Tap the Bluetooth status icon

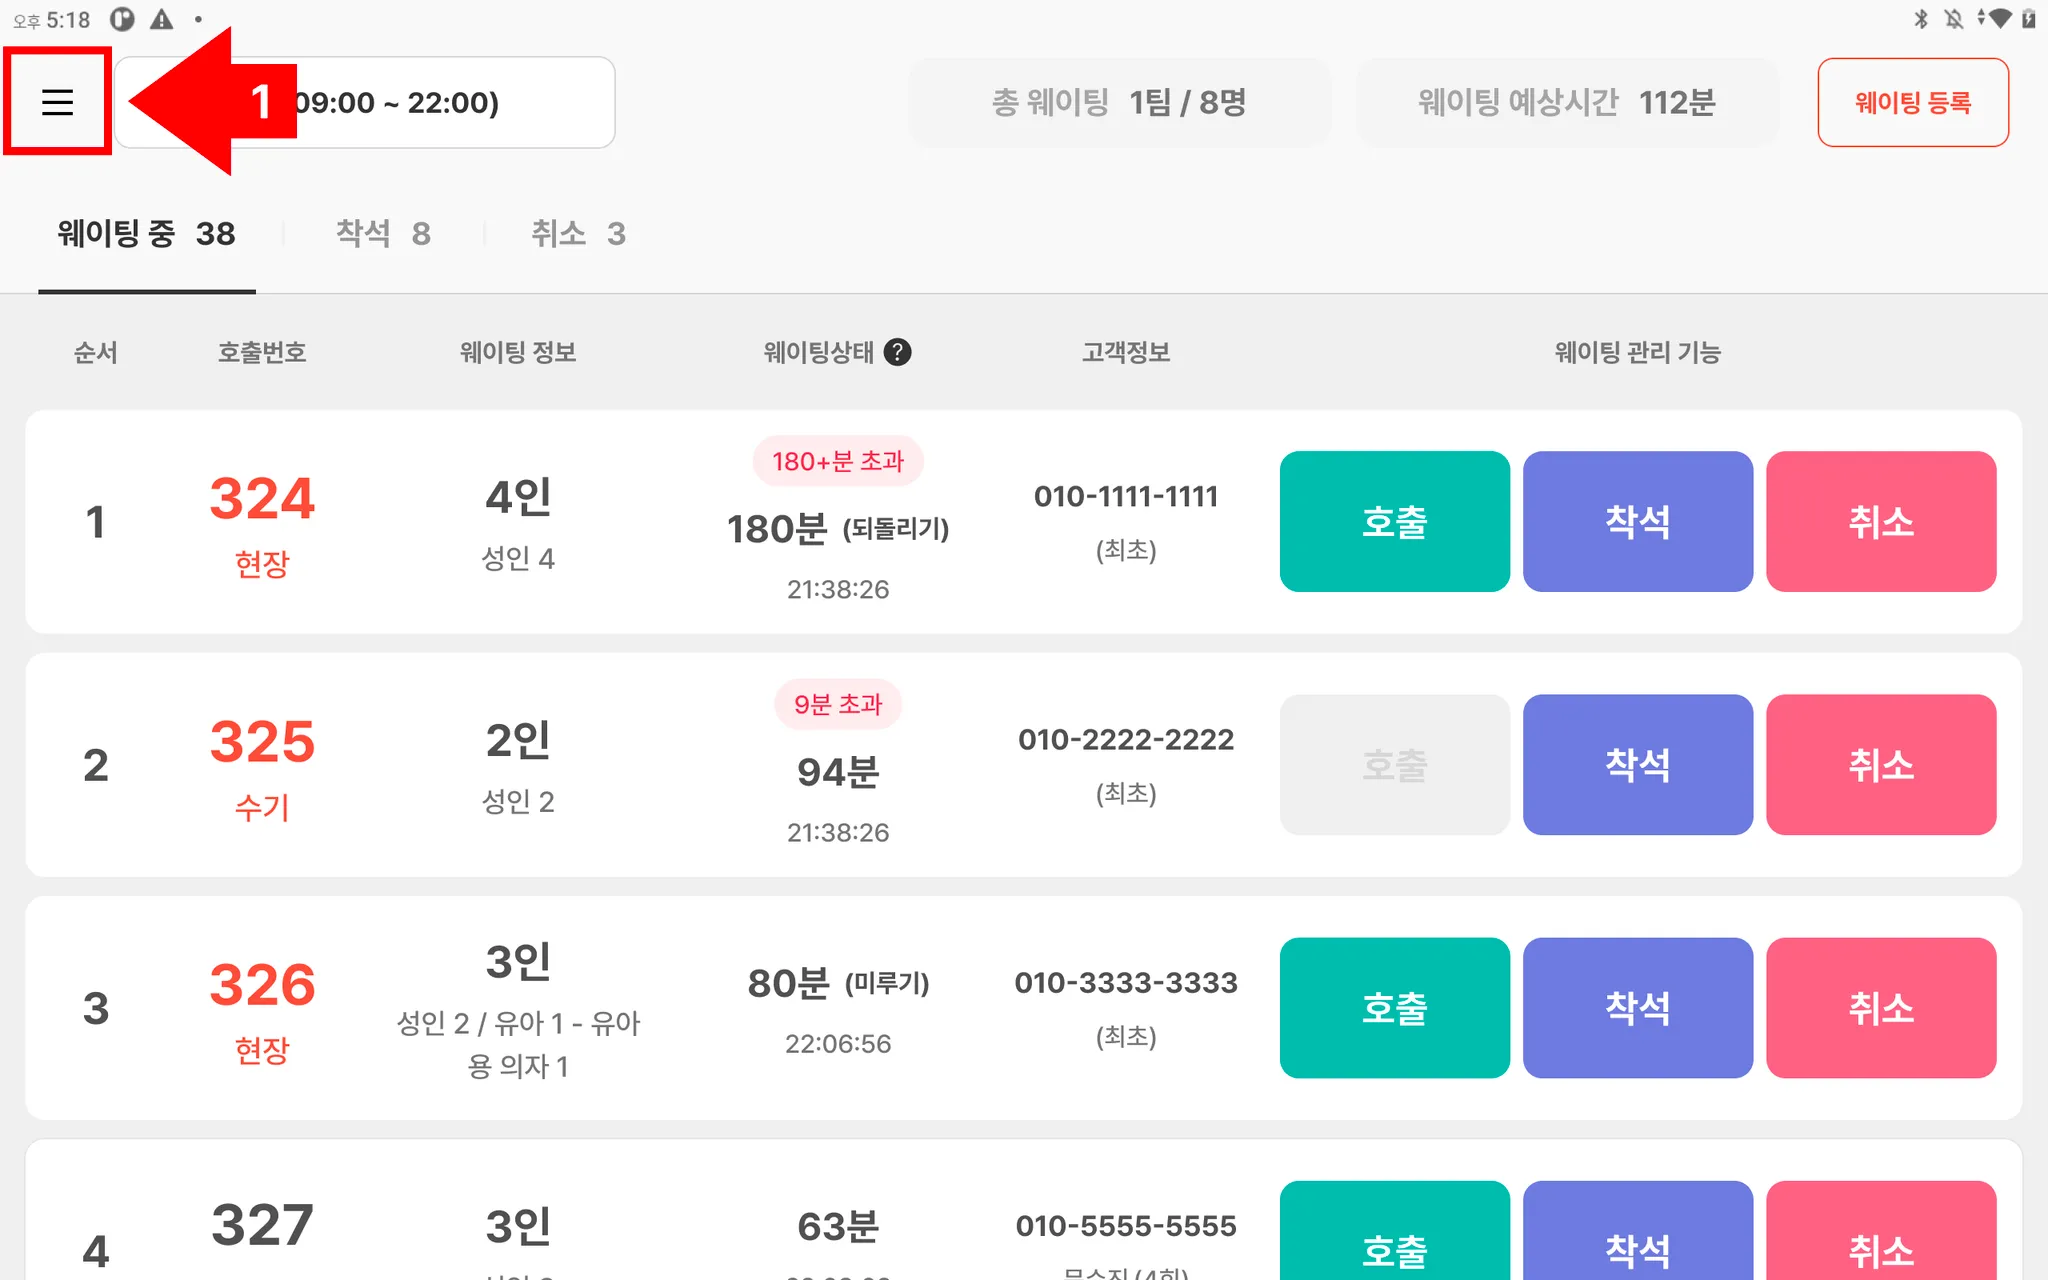coord(1921,19)
